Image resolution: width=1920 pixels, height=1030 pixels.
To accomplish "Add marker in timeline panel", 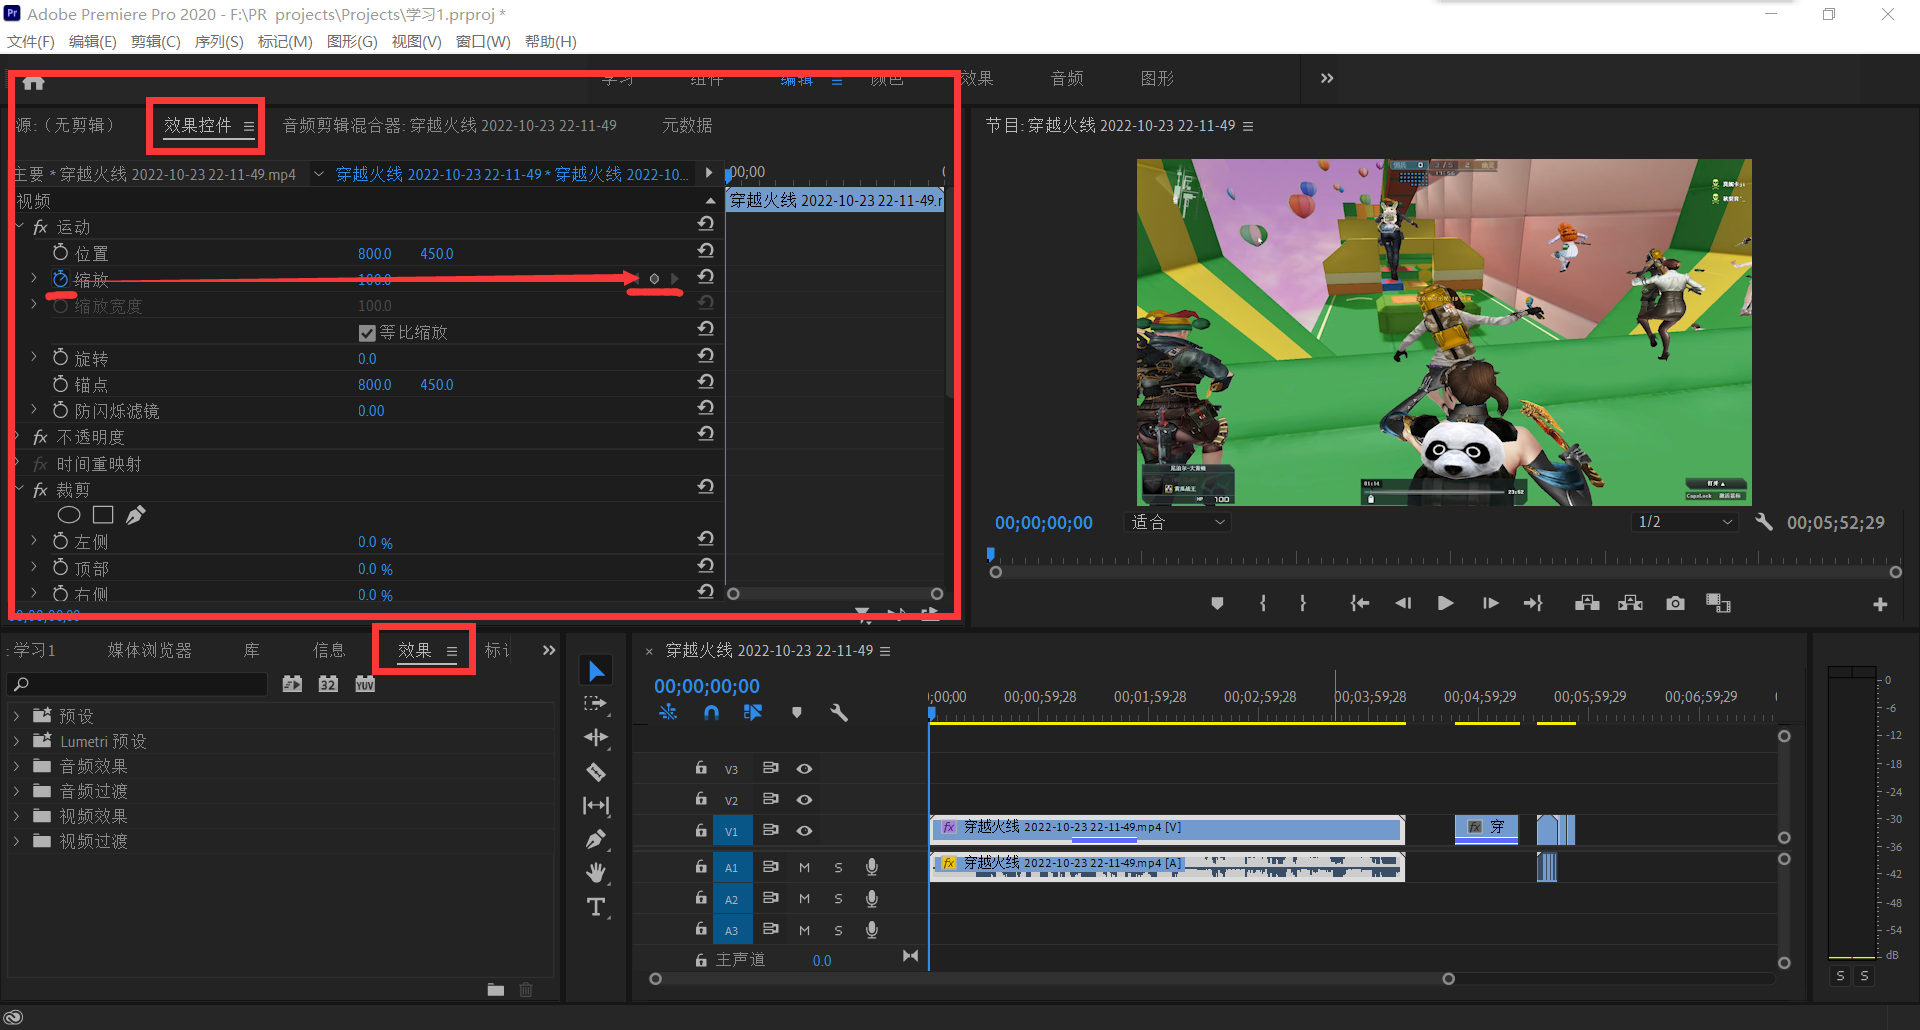I will pos(797,712).
